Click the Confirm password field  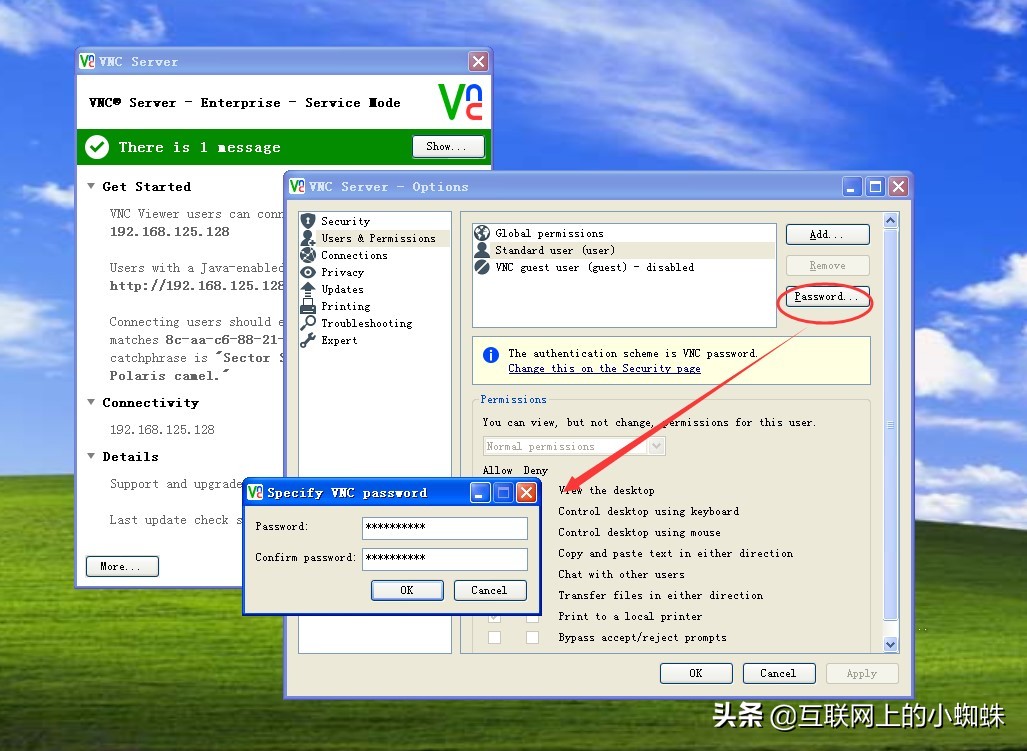445,559
